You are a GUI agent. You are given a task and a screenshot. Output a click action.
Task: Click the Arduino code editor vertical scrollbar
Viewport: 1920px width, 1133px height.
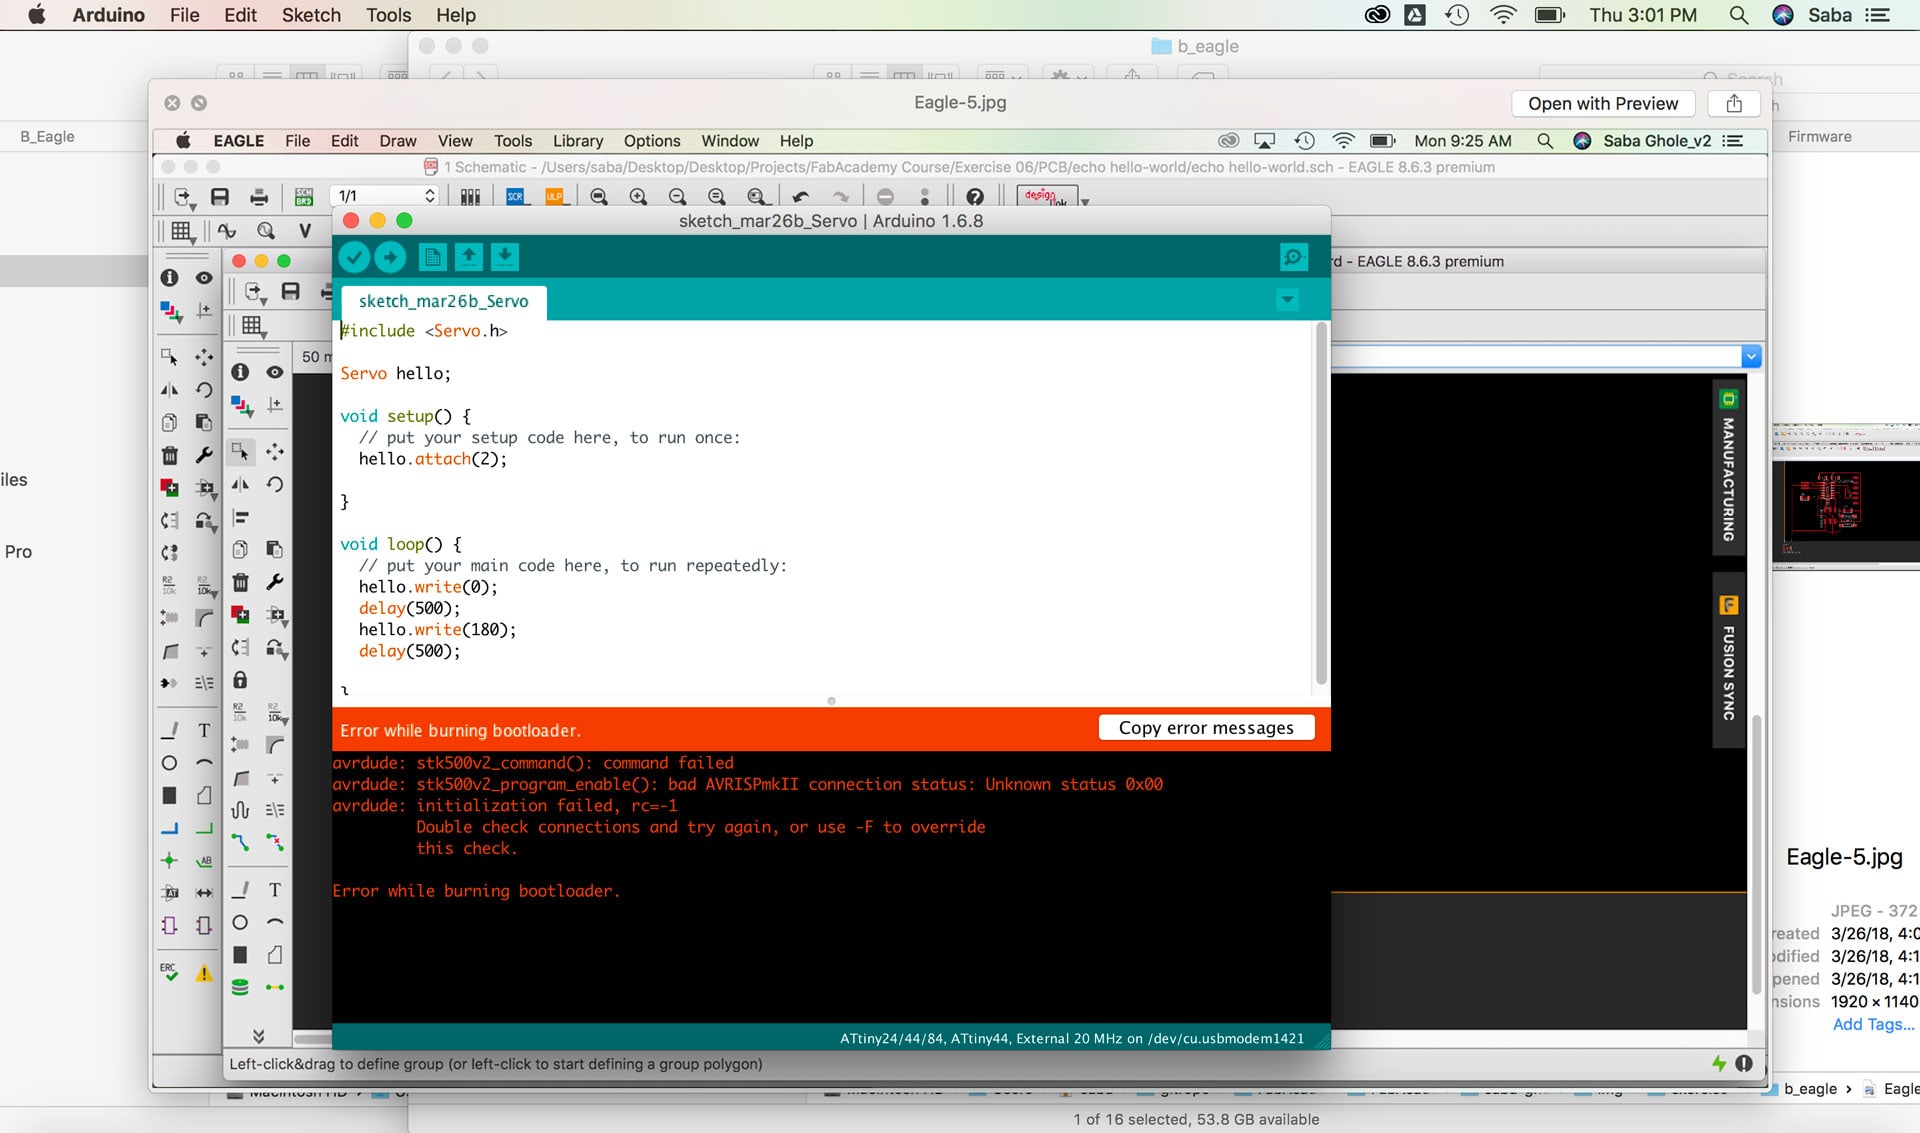(1321, 505)
